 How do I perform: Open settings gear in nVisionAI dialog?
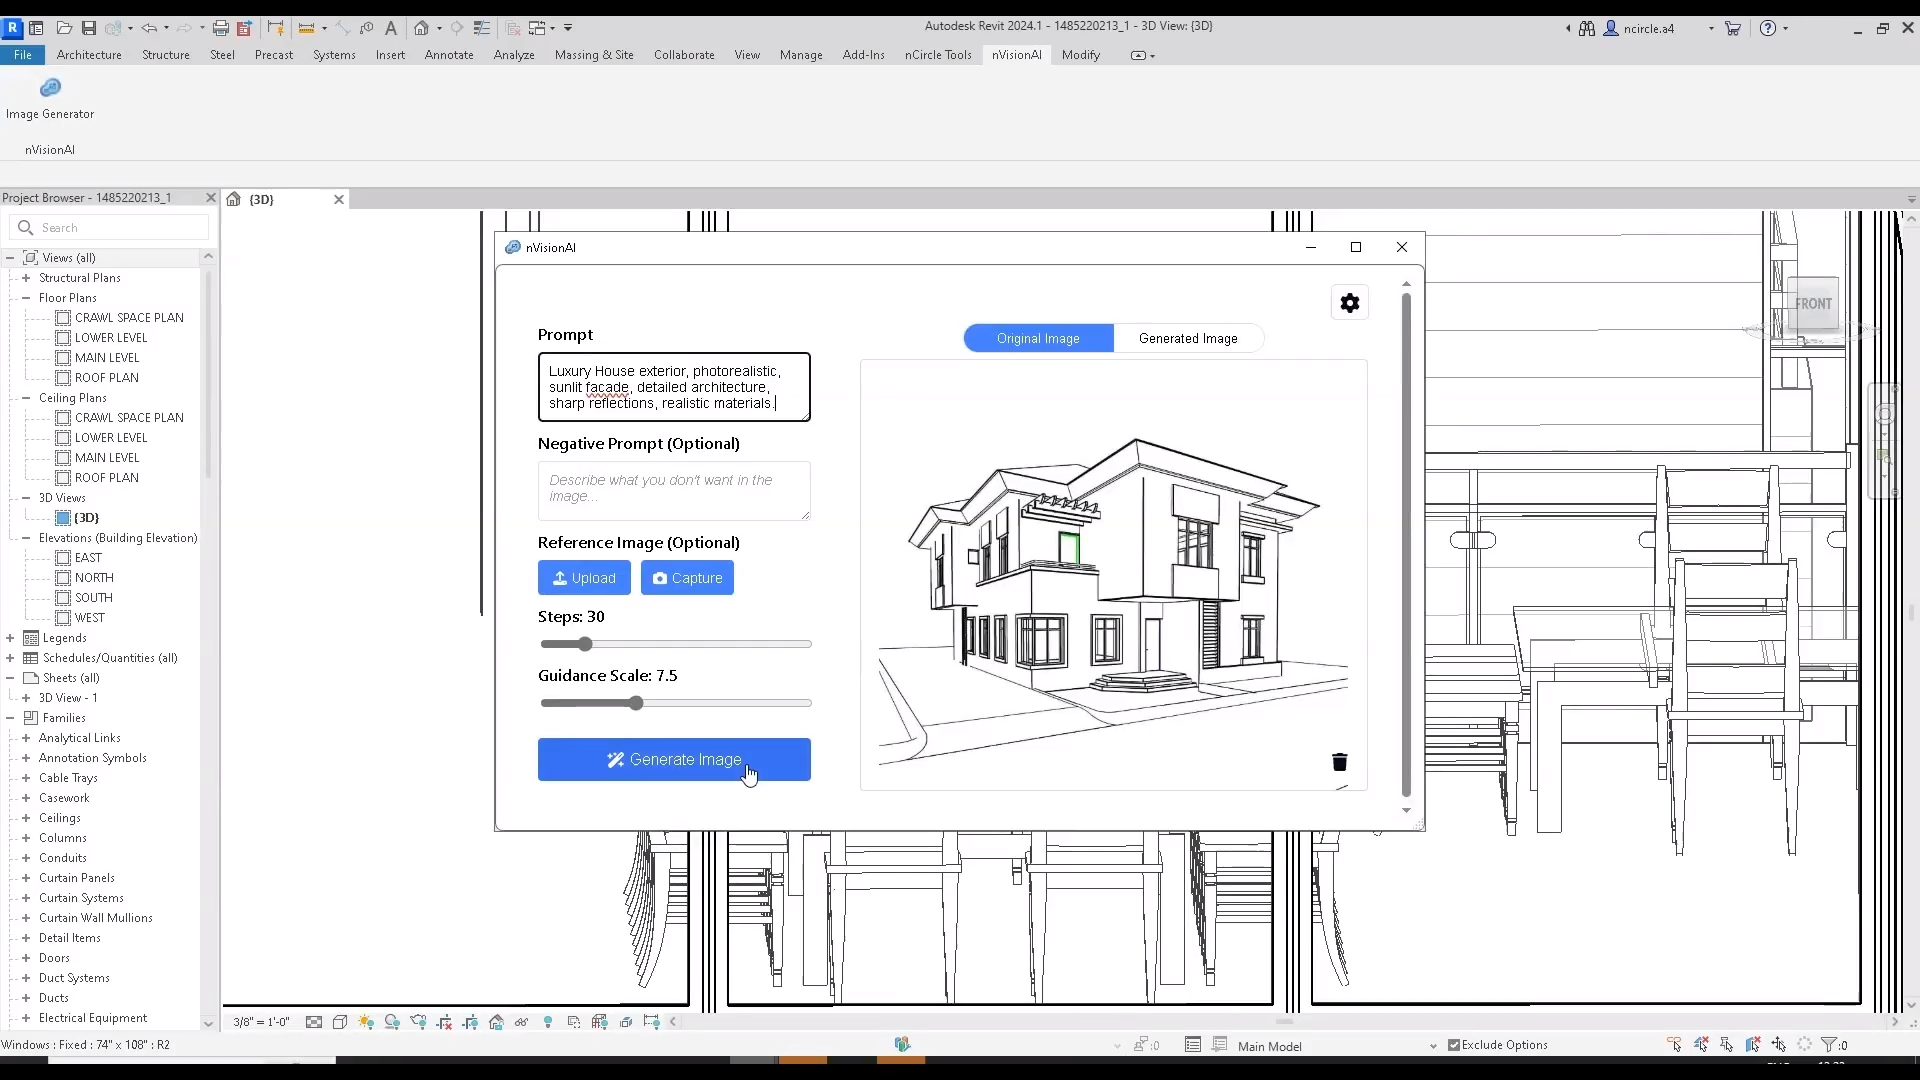(1350, 303)
